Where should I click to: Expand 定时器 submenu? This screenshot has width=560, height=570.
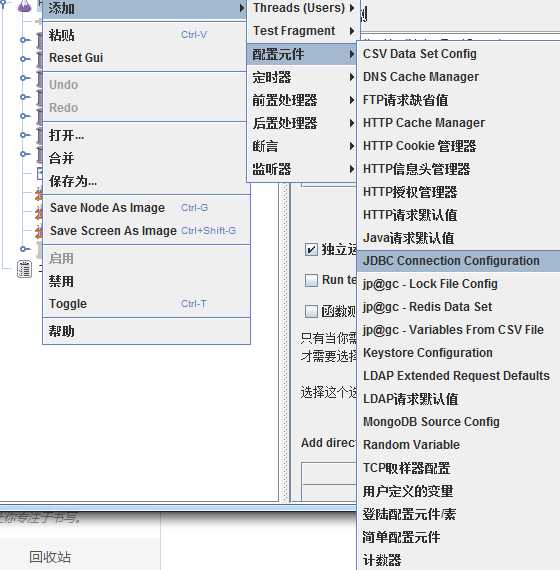coord(302,77)
